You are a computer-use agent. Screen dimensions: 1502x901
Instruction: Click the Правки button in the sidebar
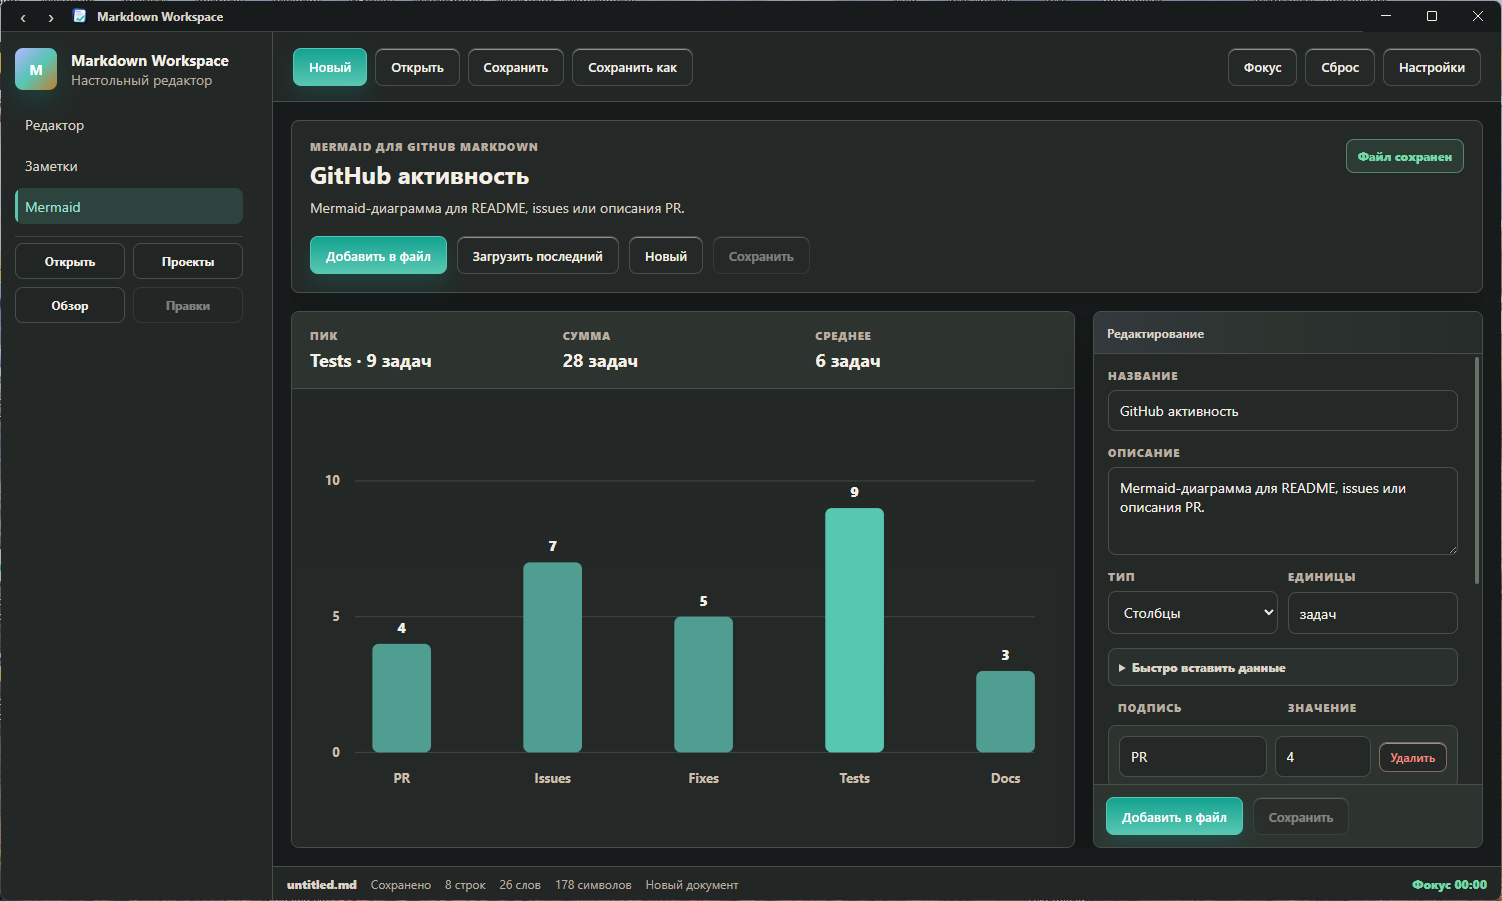pos(188,305)
